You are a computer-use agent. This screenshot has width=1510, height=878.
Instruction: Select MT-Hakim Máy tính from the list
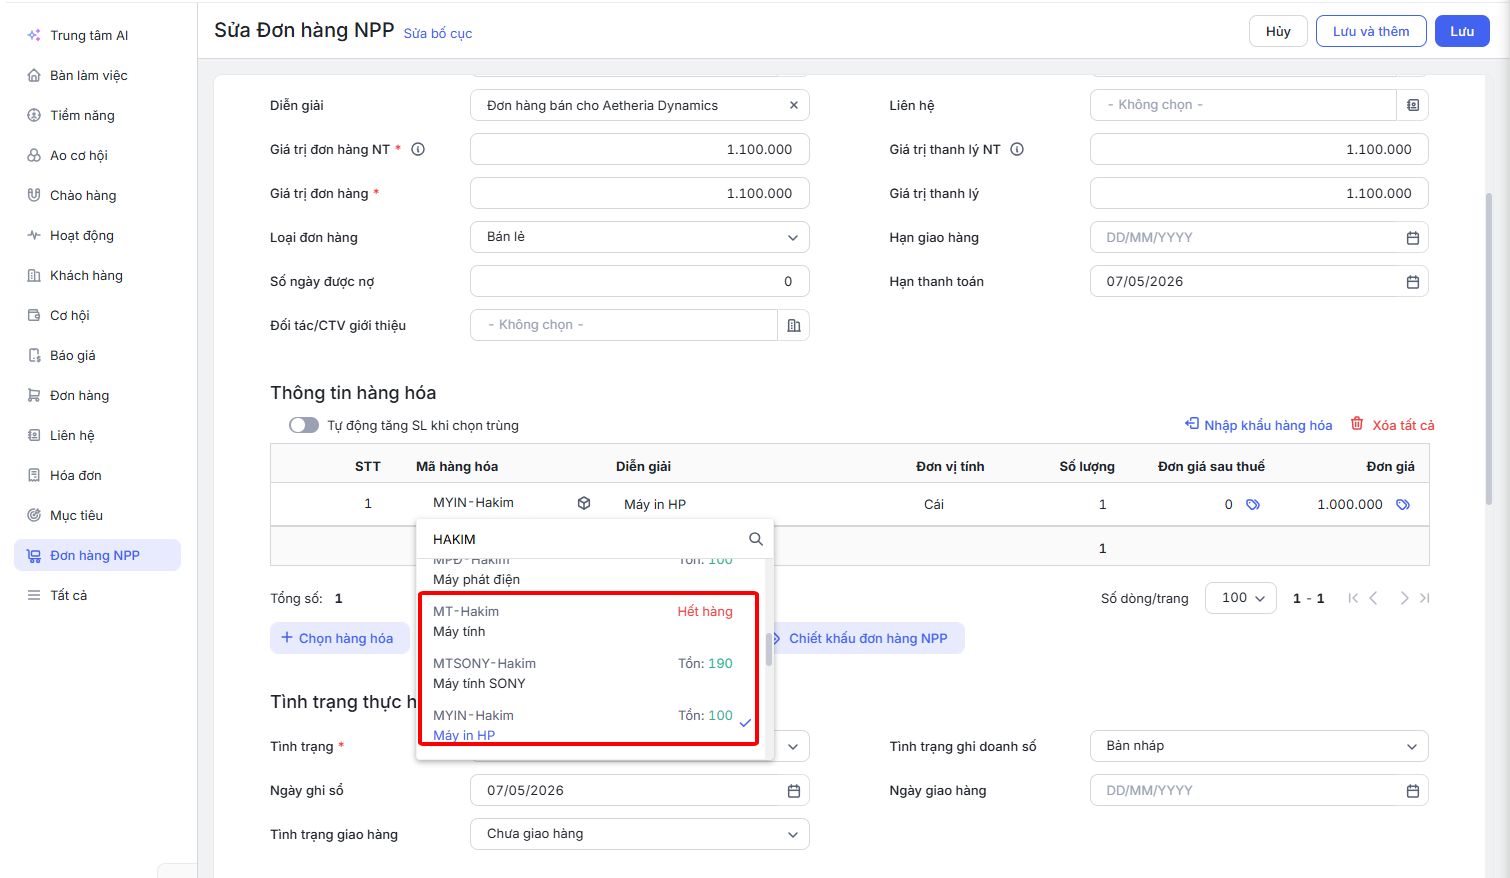click(x=589, y=621)
